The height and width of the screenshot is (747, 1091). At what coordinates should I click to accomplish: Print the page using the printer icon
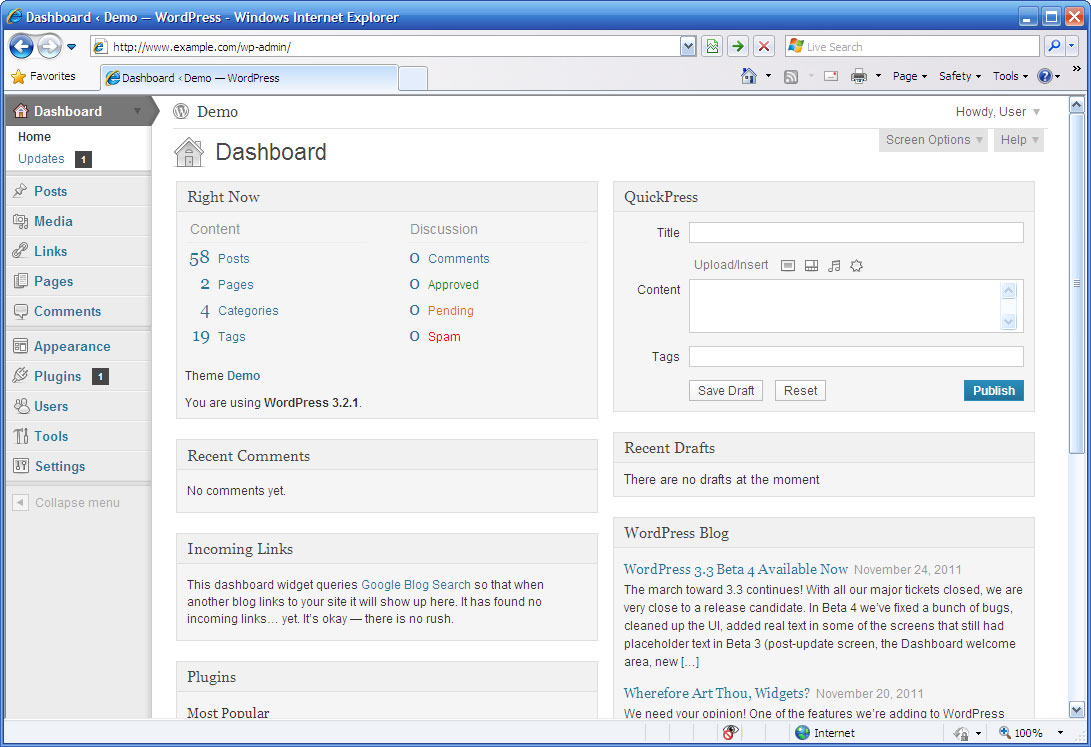coord(859,77)
